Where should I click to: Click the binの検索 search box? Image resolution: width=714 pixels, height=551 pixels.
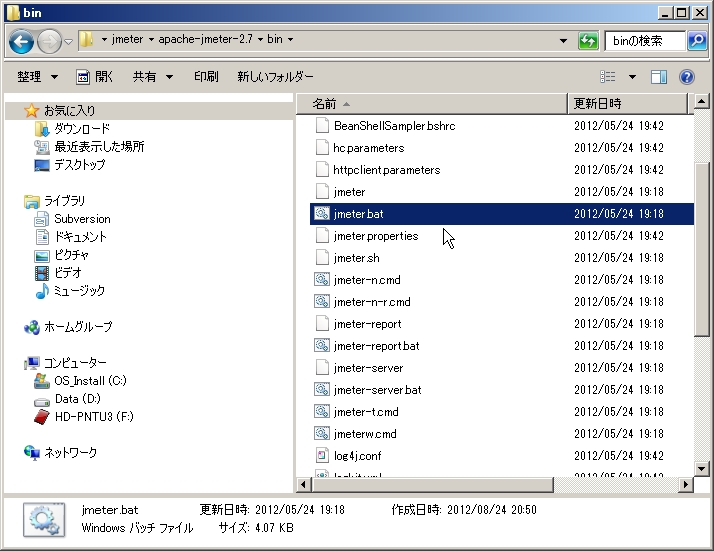645,41
